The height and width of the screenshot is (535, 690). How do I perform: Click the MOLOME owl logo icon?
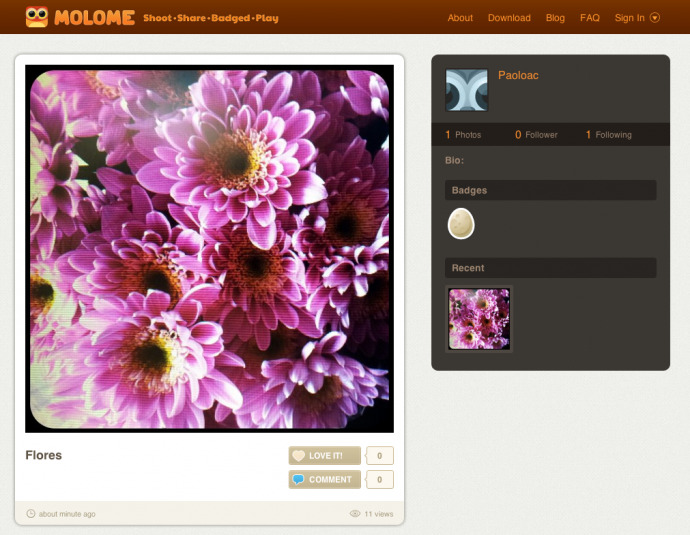37,17
